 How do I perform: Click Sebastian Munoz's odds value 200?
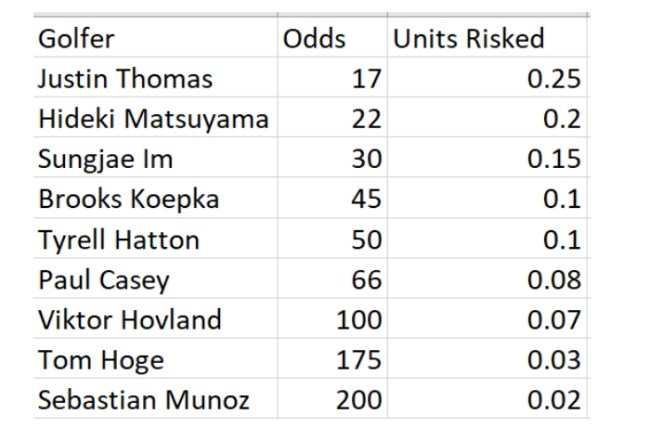click(x=360, y=400)
